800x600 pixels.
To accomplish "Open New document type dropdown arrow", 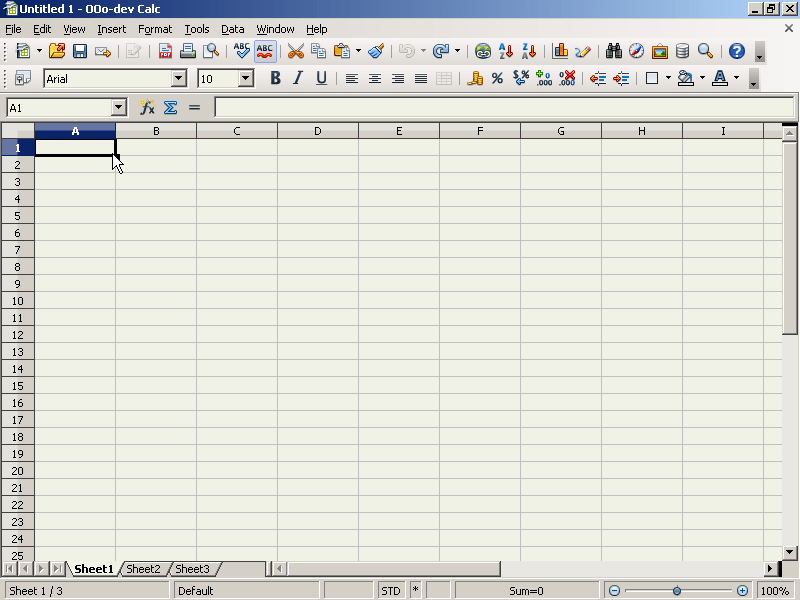I will (39, 51).
